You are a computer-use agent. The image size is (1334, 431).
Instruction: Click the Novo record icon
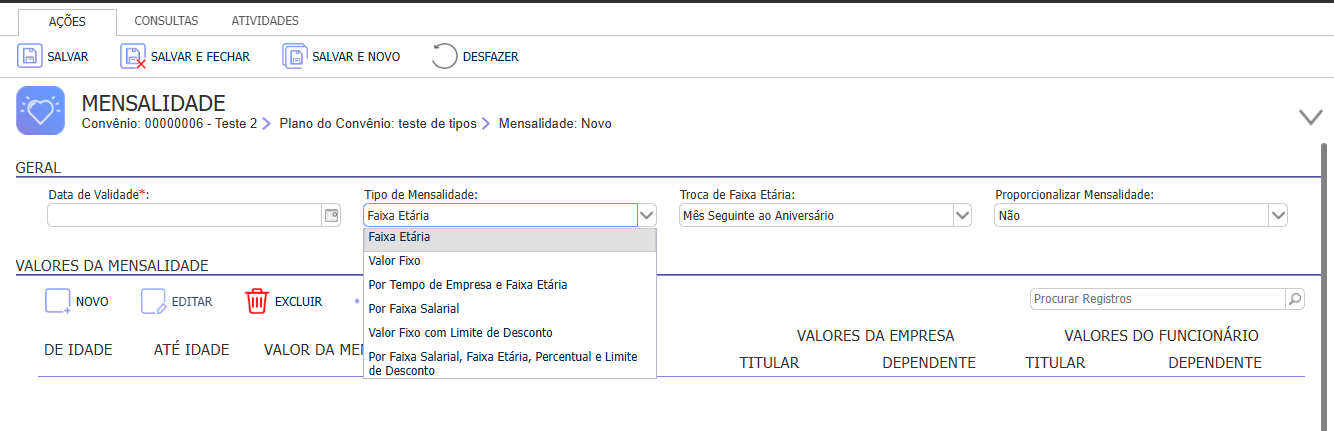coord(58,301)
